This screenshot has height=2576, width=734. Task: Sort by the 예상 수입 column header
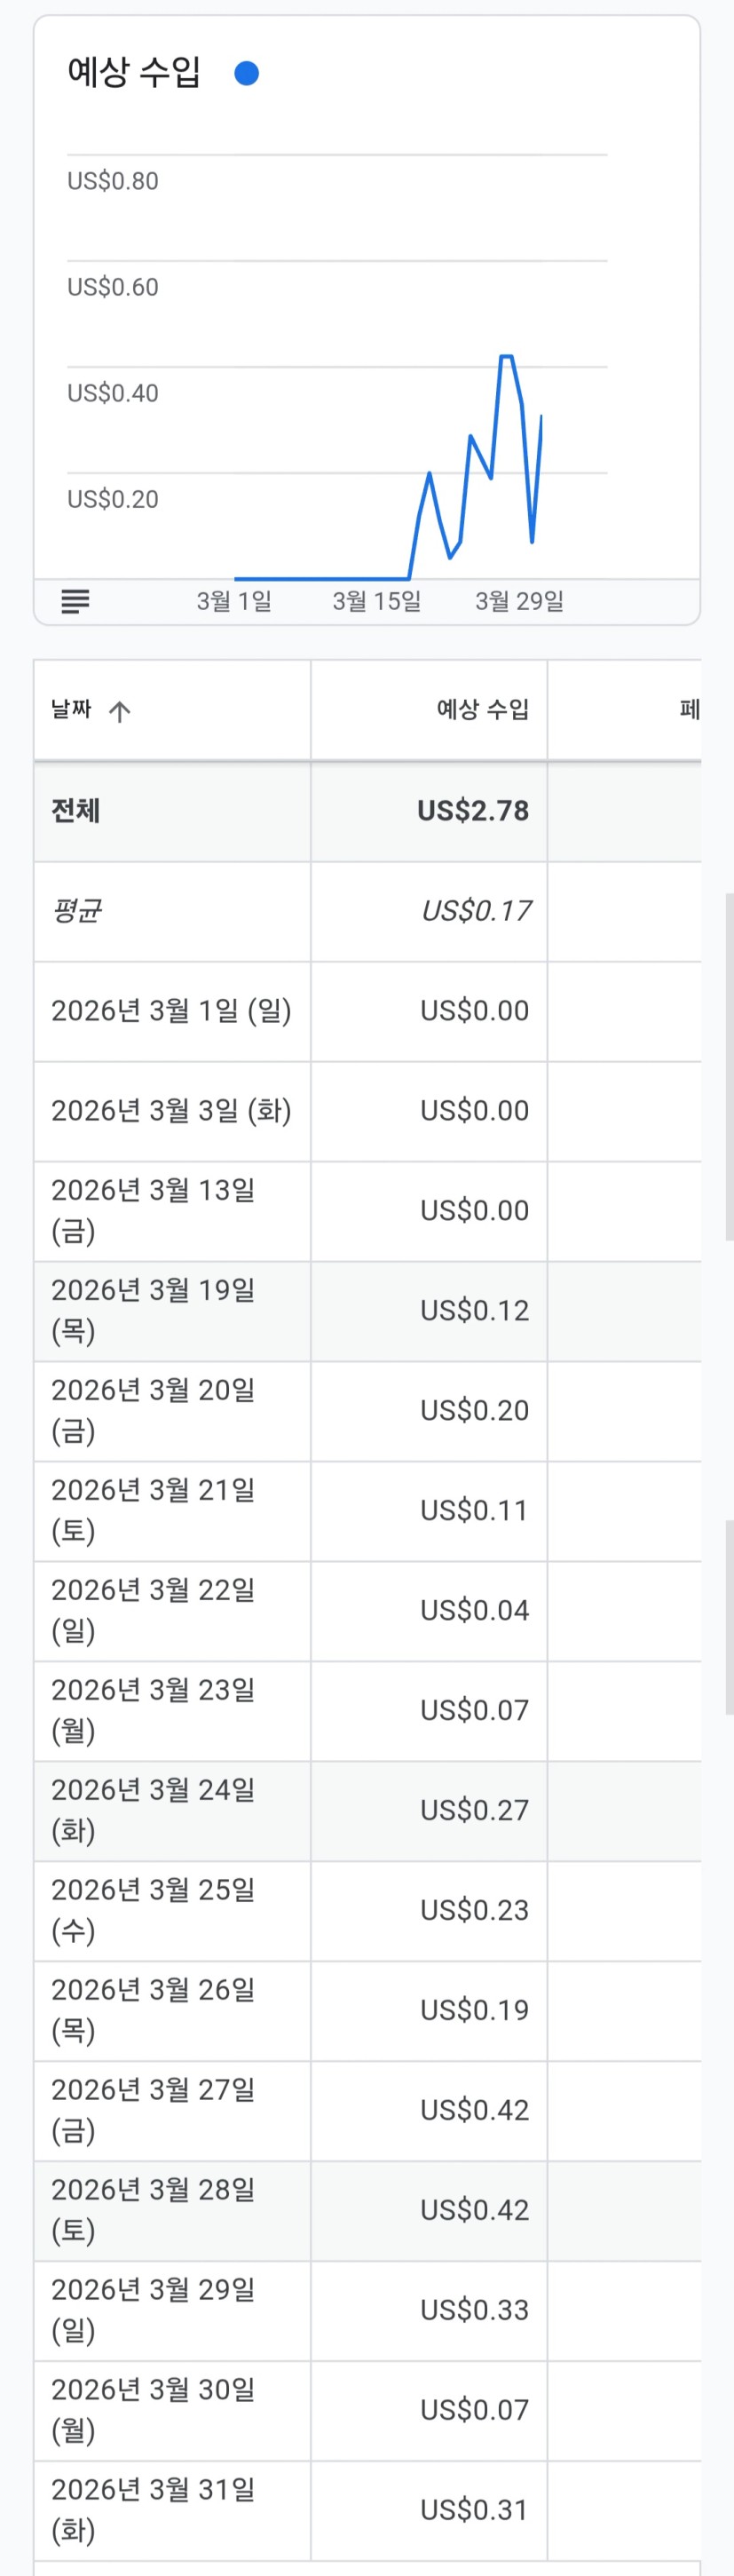click(482, 709)
